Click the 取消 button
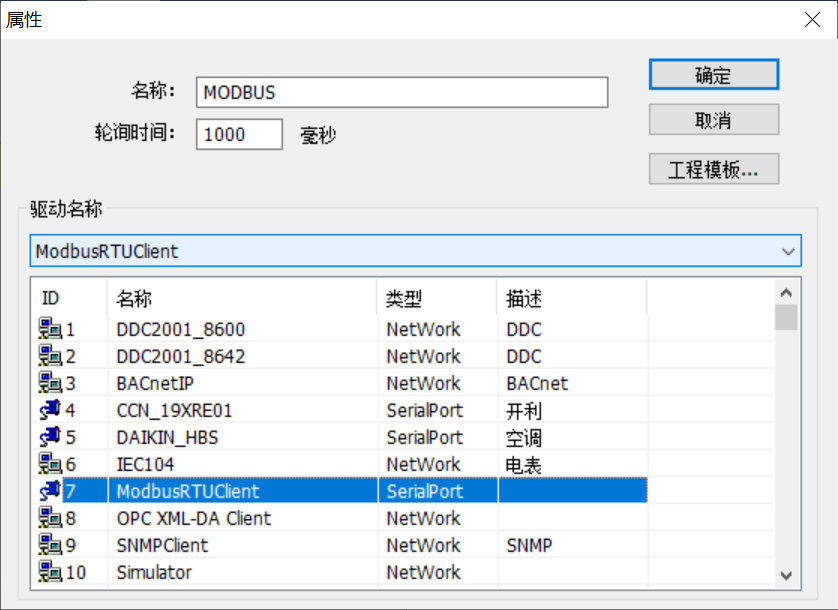 [713, 120]
